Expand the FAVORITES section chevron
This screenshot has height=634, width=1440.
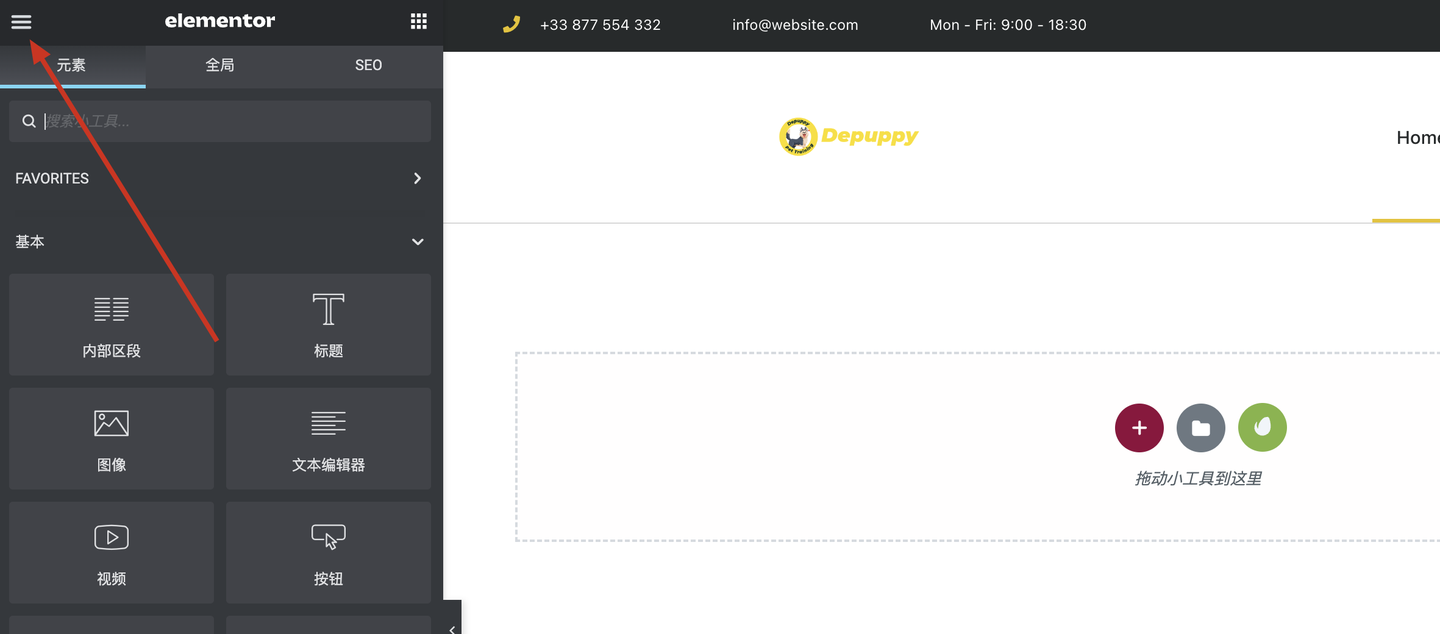click(418, 178)
